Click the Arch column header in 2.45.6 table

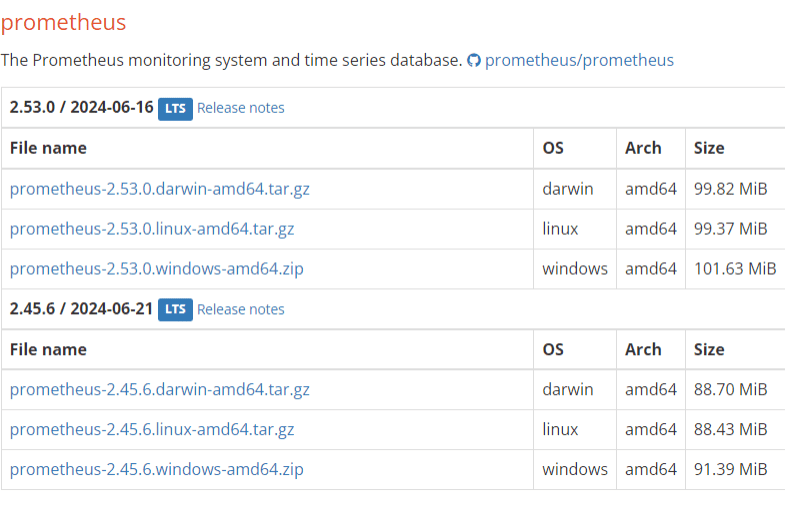click(643, 350)
